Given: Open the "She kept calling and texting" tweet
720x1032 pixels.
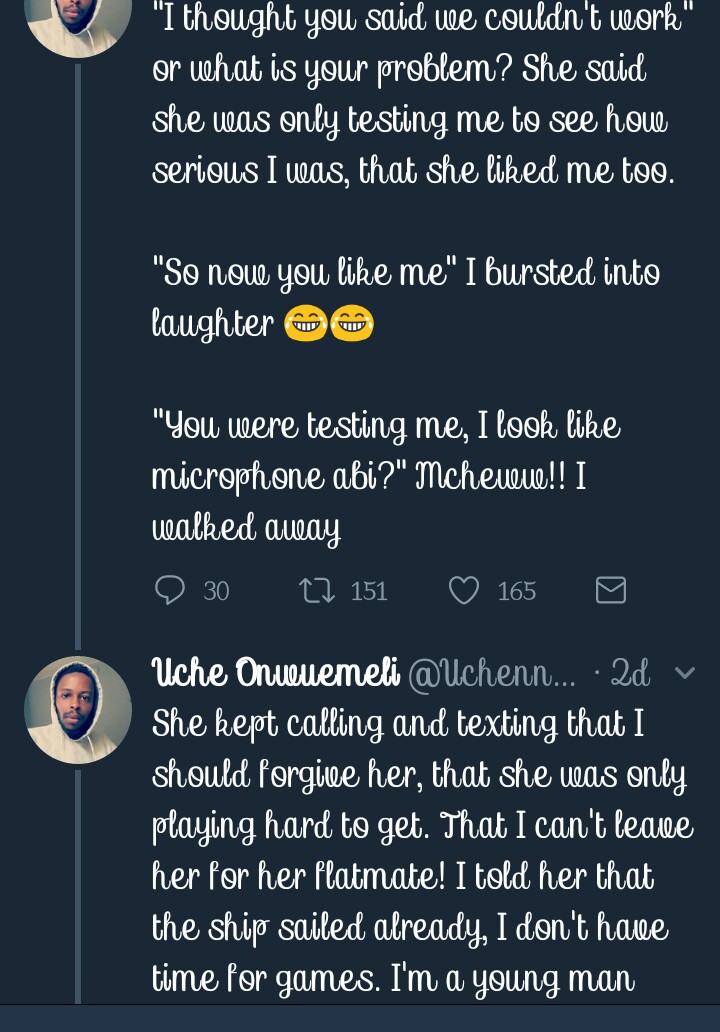Looking at the screenshot, I should tap(420, 850).
